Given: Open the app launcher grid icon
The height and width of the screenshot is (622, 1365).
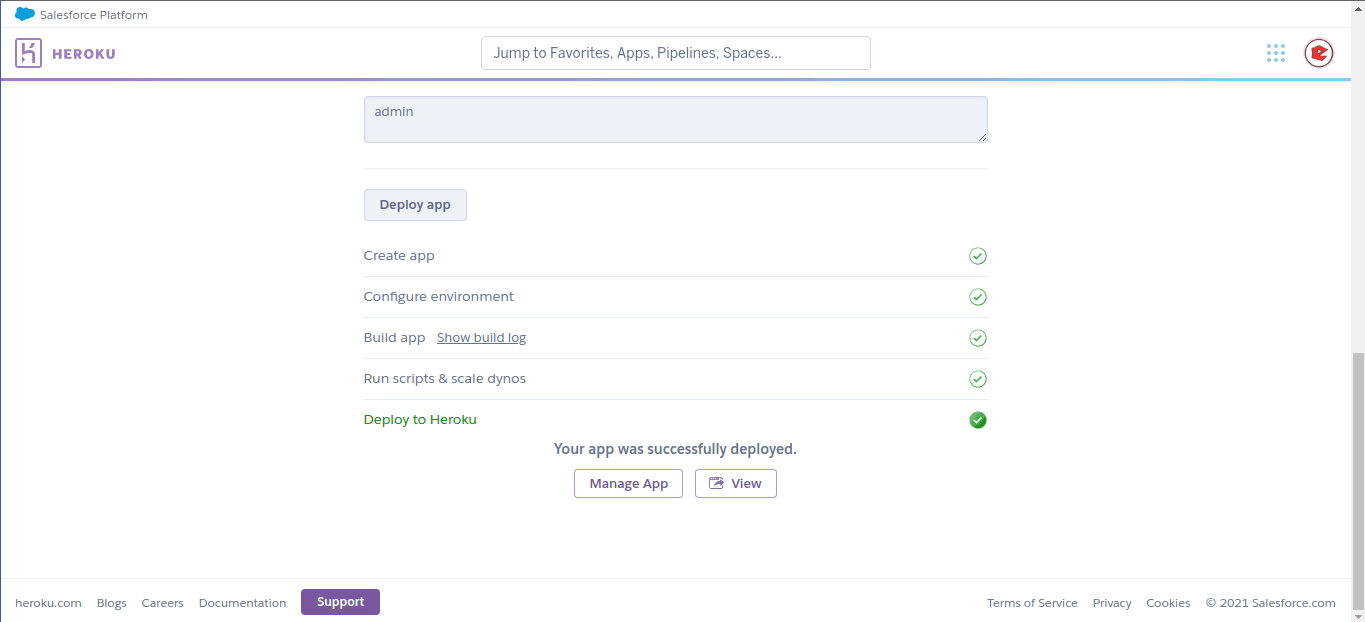Looking at the screenshot, I should point(1275,53).
